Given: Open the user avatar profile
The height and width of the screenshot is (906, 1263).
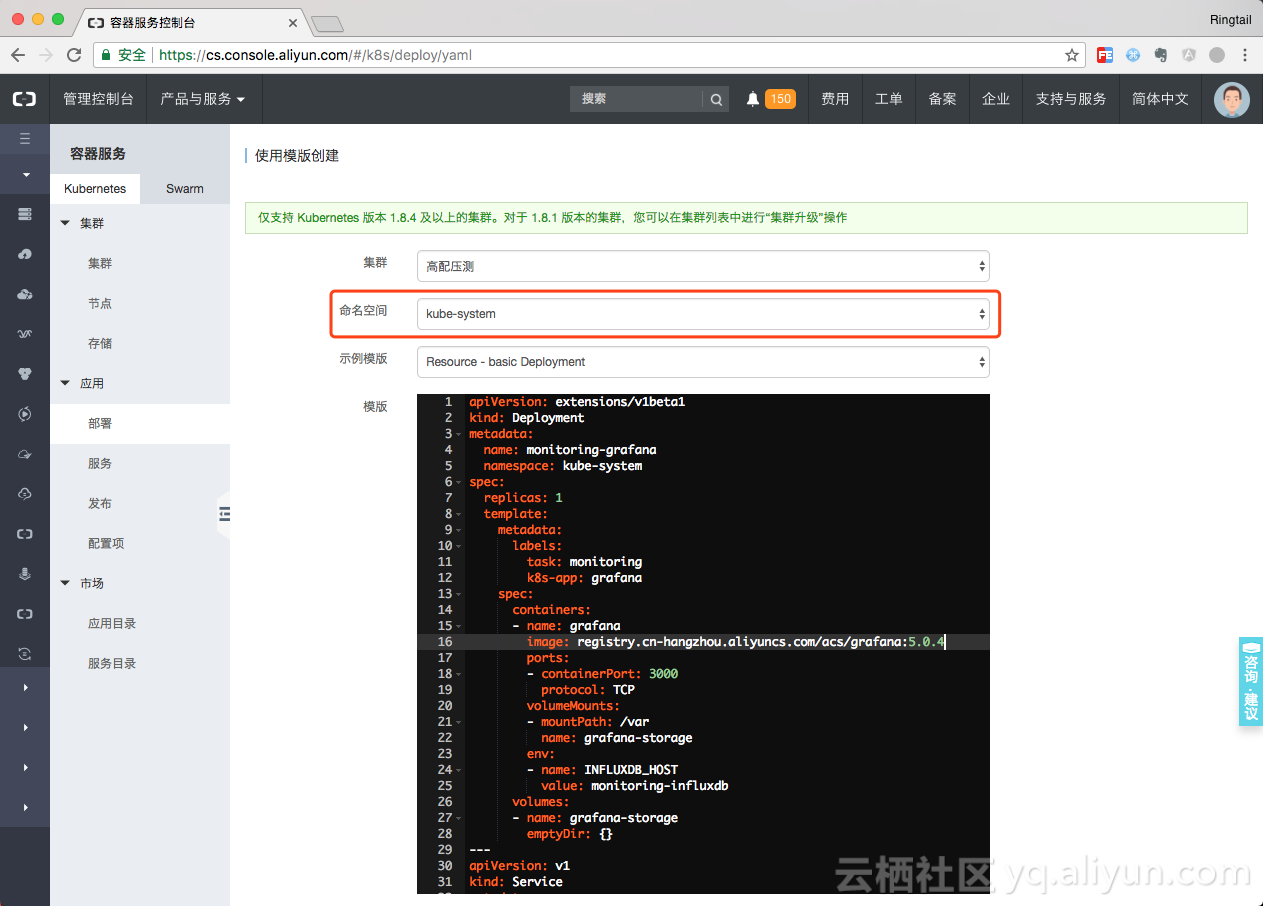Looking at the screenshot, I should coord(1231,99).
